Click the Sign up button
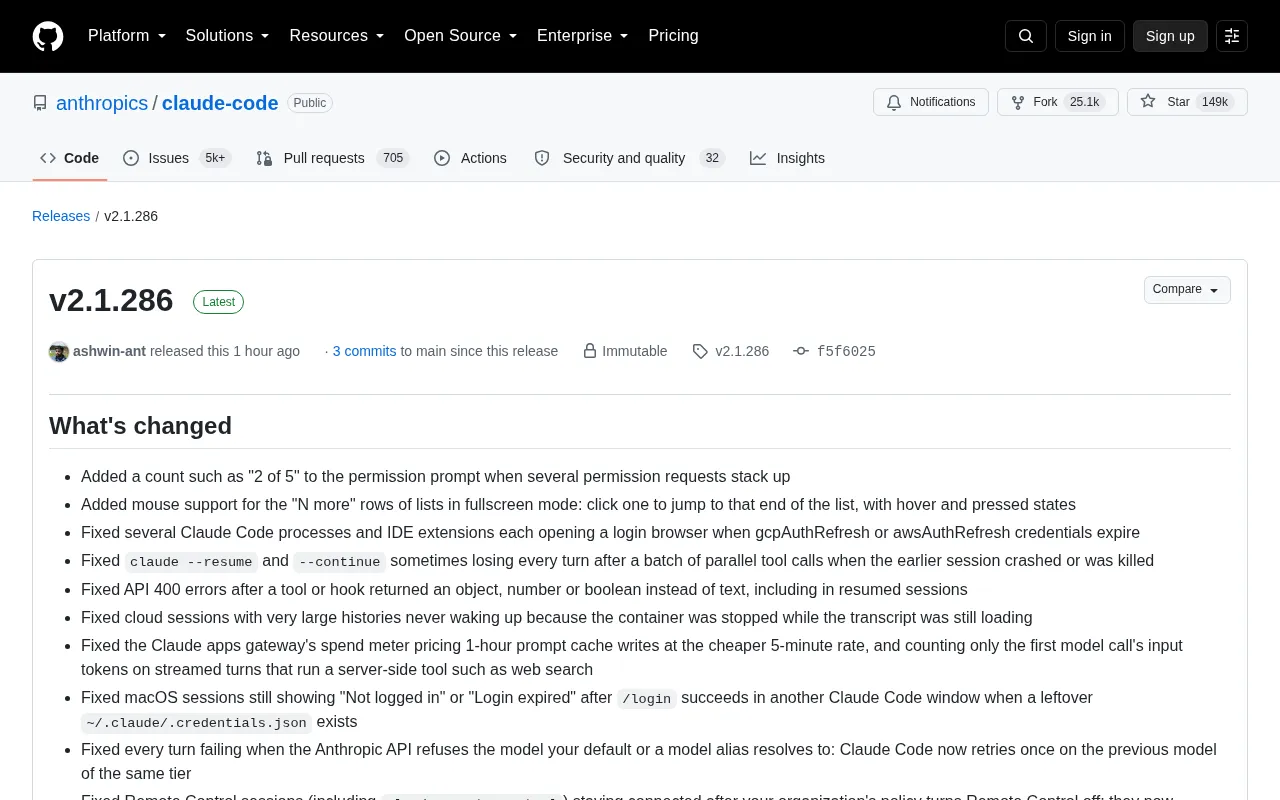This screenshot has height=800, width=1280. (1170, 36)
